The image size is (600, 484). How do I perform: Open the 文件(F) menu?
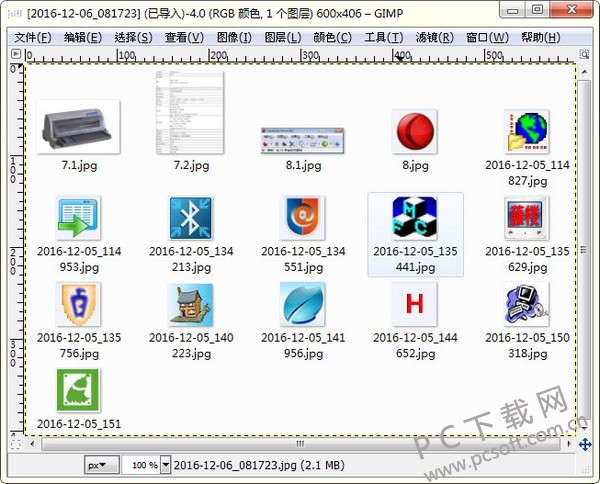pos(33,37)
